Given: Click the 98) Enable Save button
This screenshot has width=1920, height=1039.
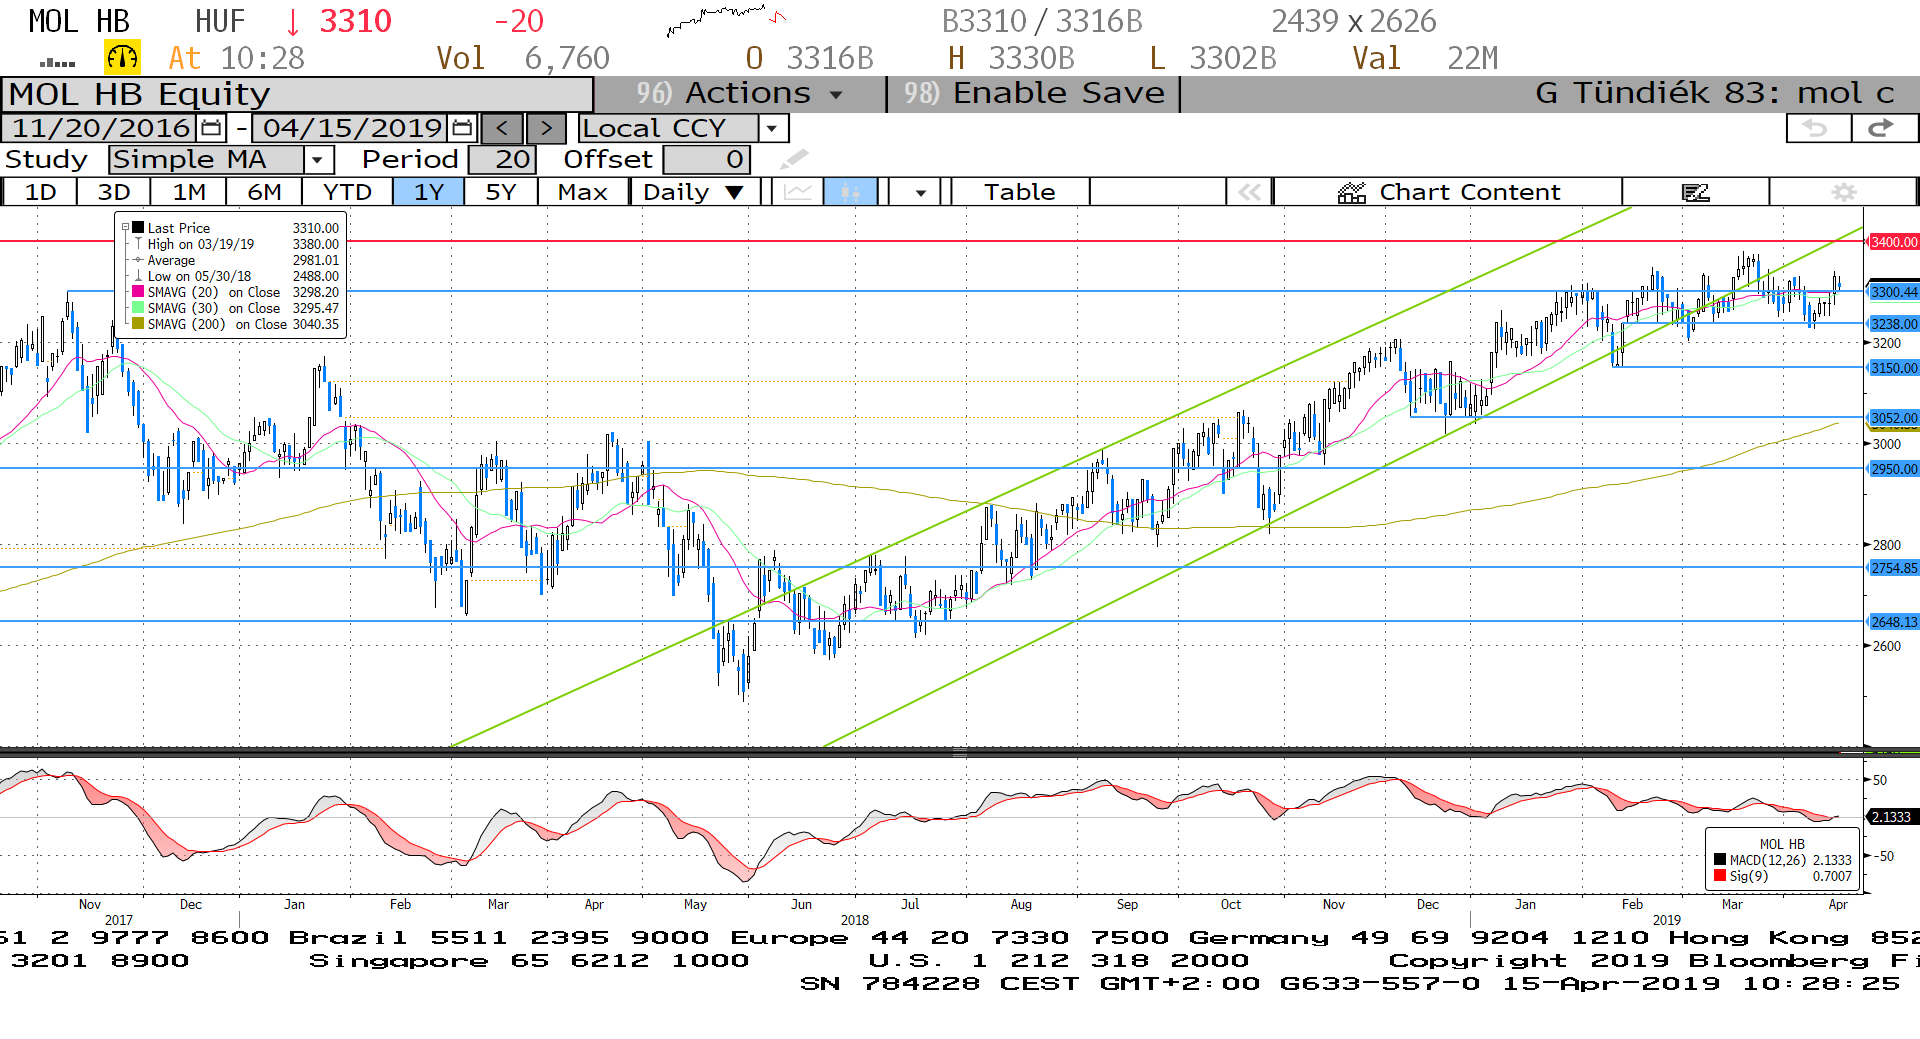Looking at the screenshot, I should [x=1034, y=94].
